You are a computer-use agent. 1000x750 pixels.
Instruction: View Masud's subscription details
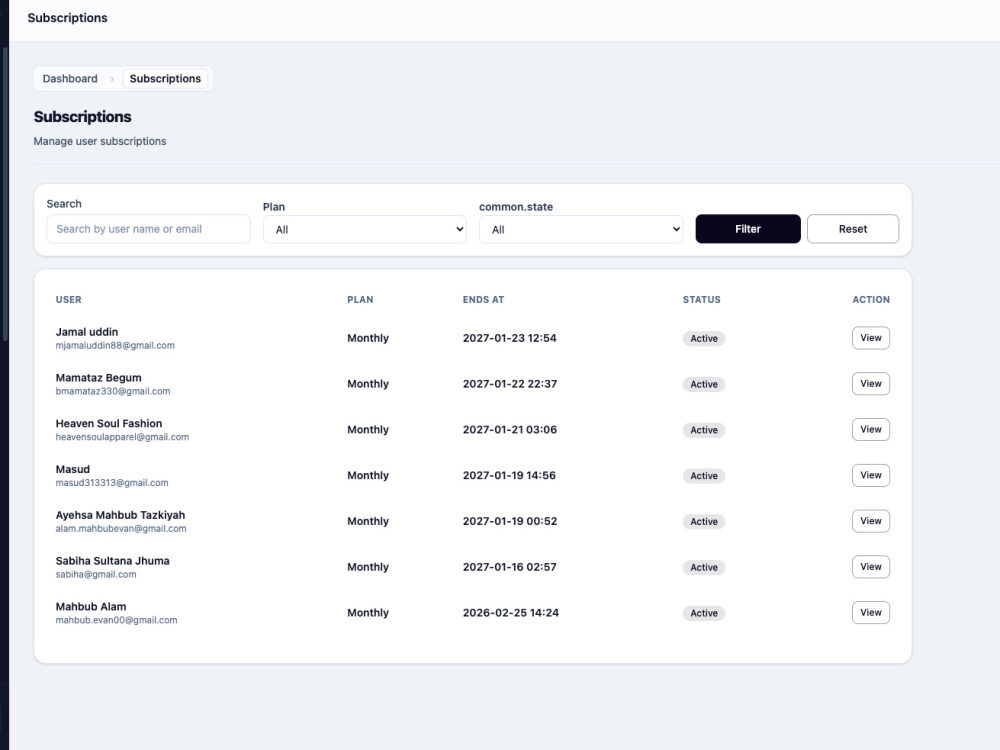(871, 475)
